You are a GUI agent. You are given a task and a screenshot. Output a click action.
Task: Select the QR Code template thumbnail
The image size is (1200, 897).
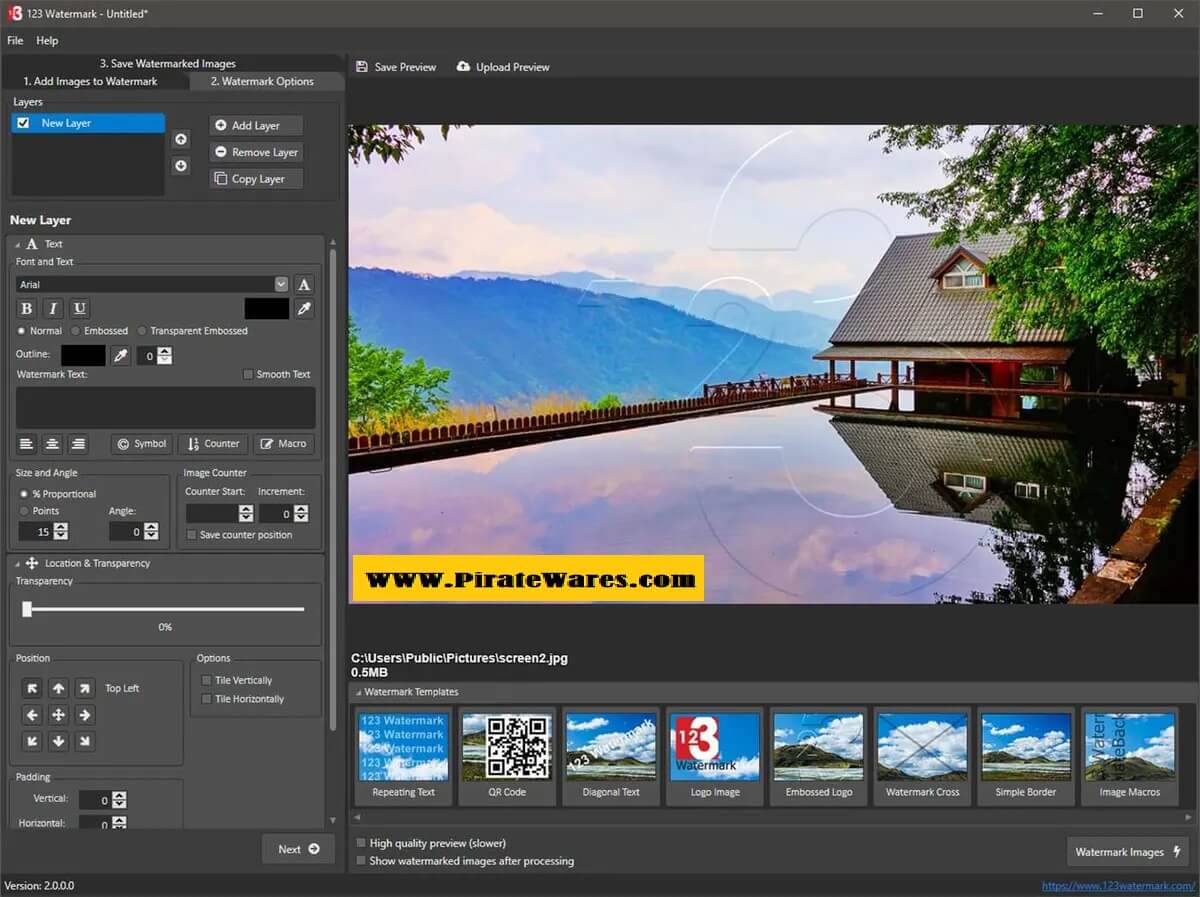coord(507,755)
